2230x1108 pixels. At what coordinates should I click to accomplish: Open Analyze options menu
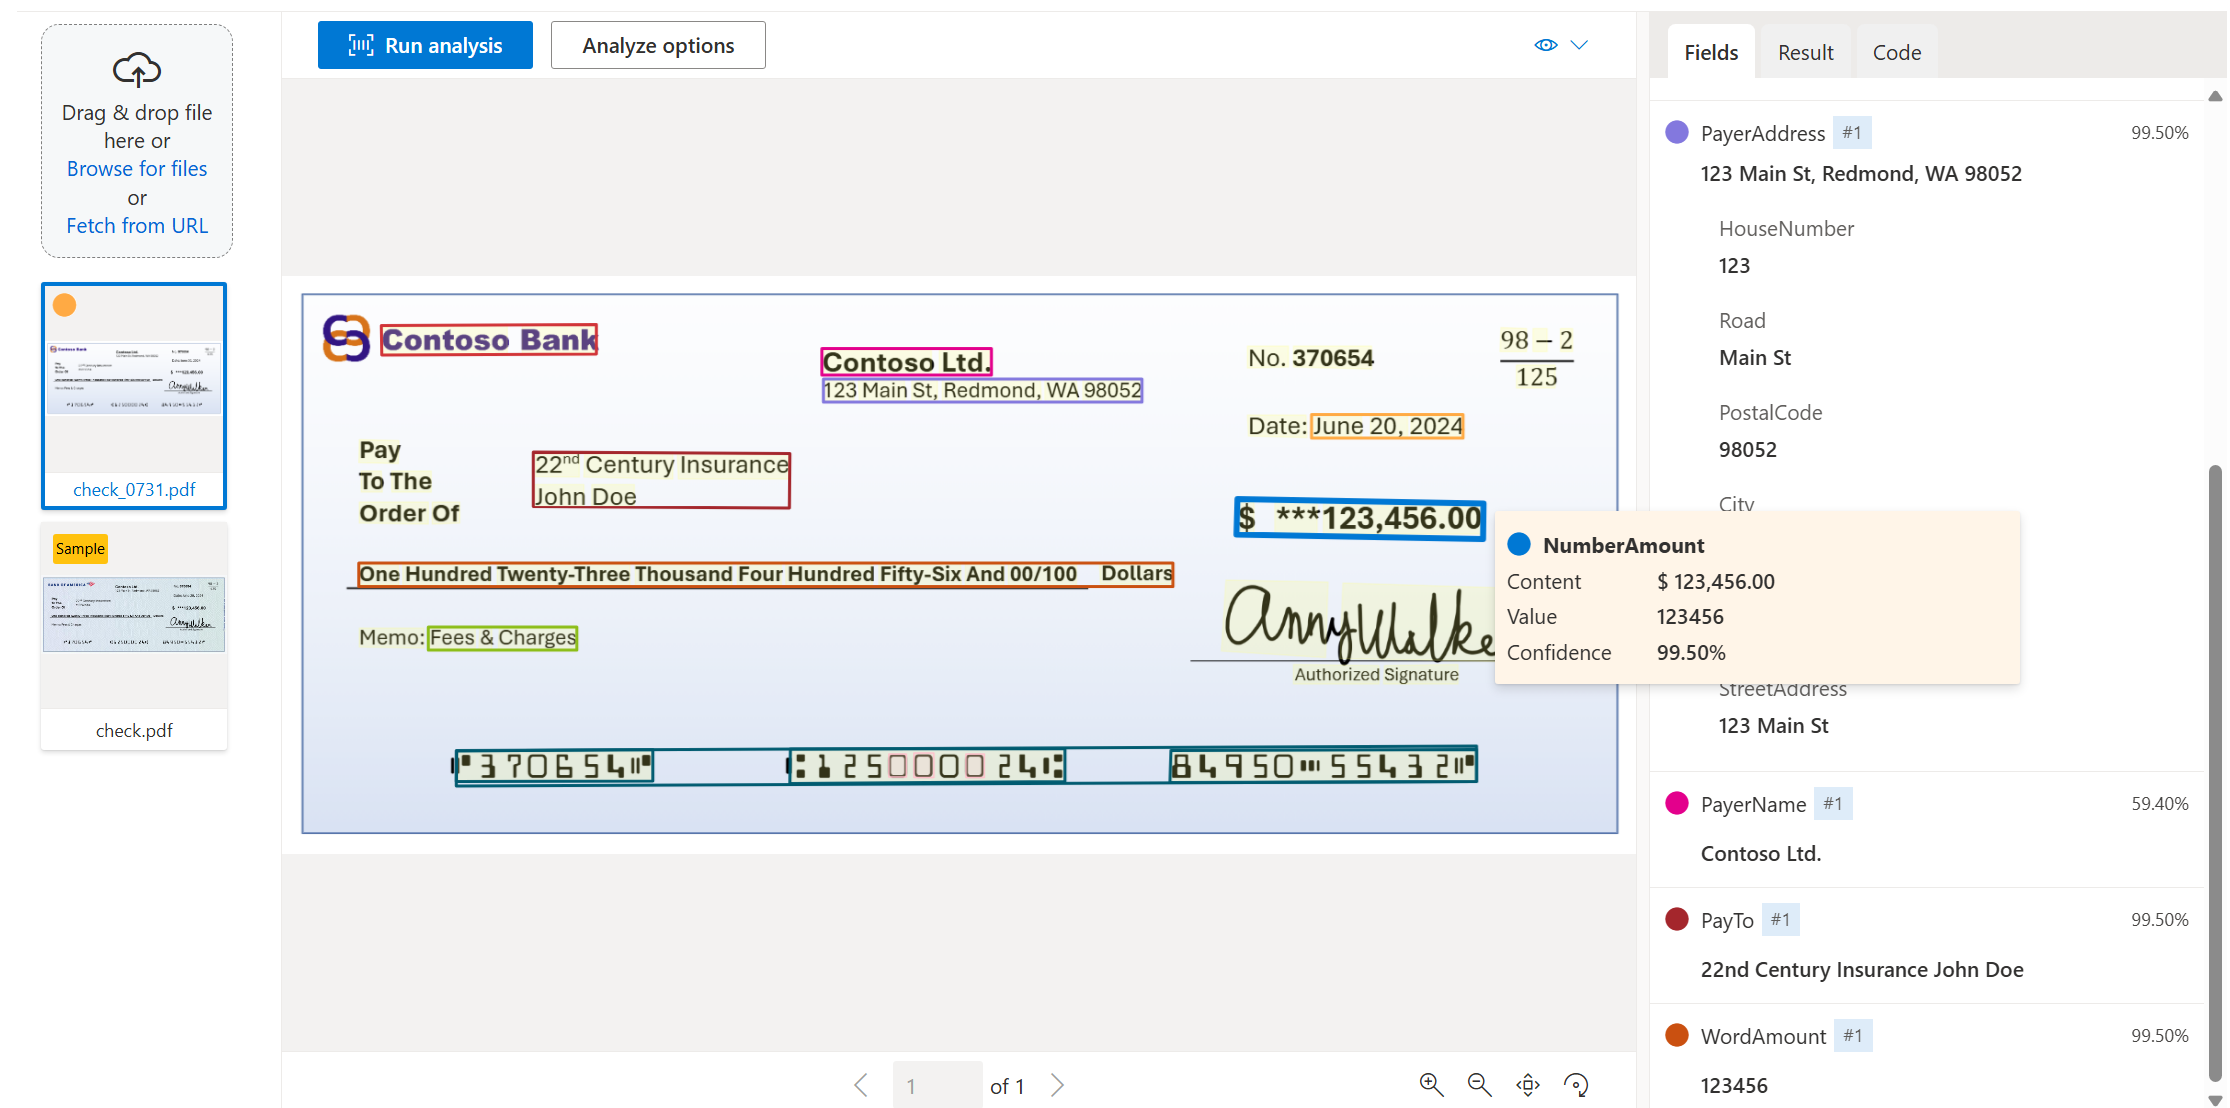(x=658, y=43)
